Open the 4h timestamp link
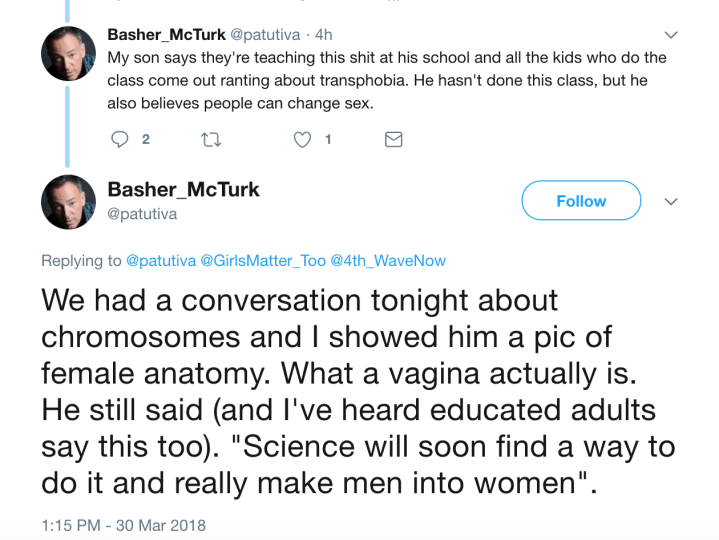Screen dimensions: 719x540 (324, 35)
